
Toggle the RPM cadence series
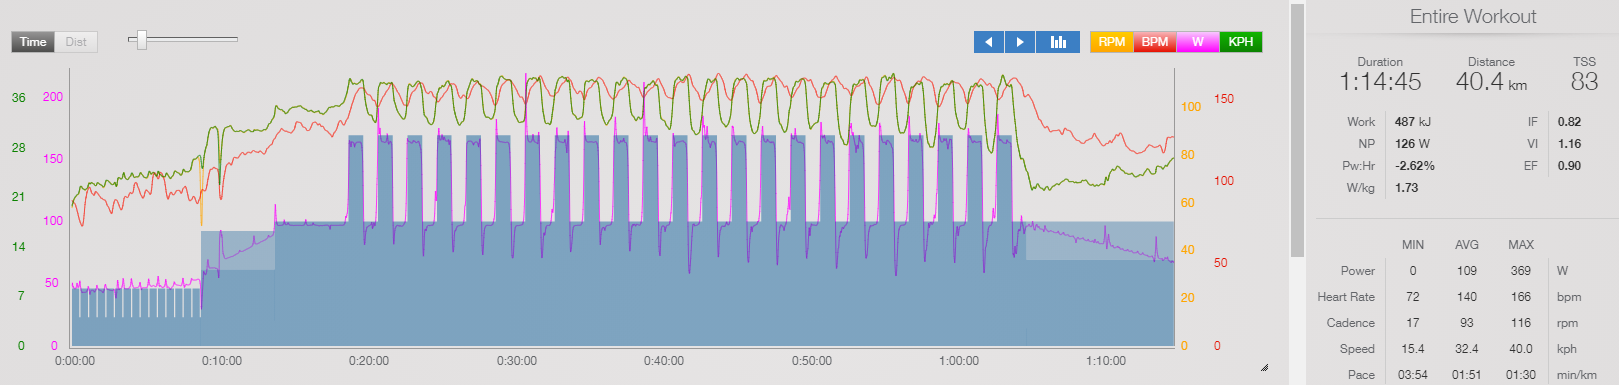click(x=1111, y=42)
